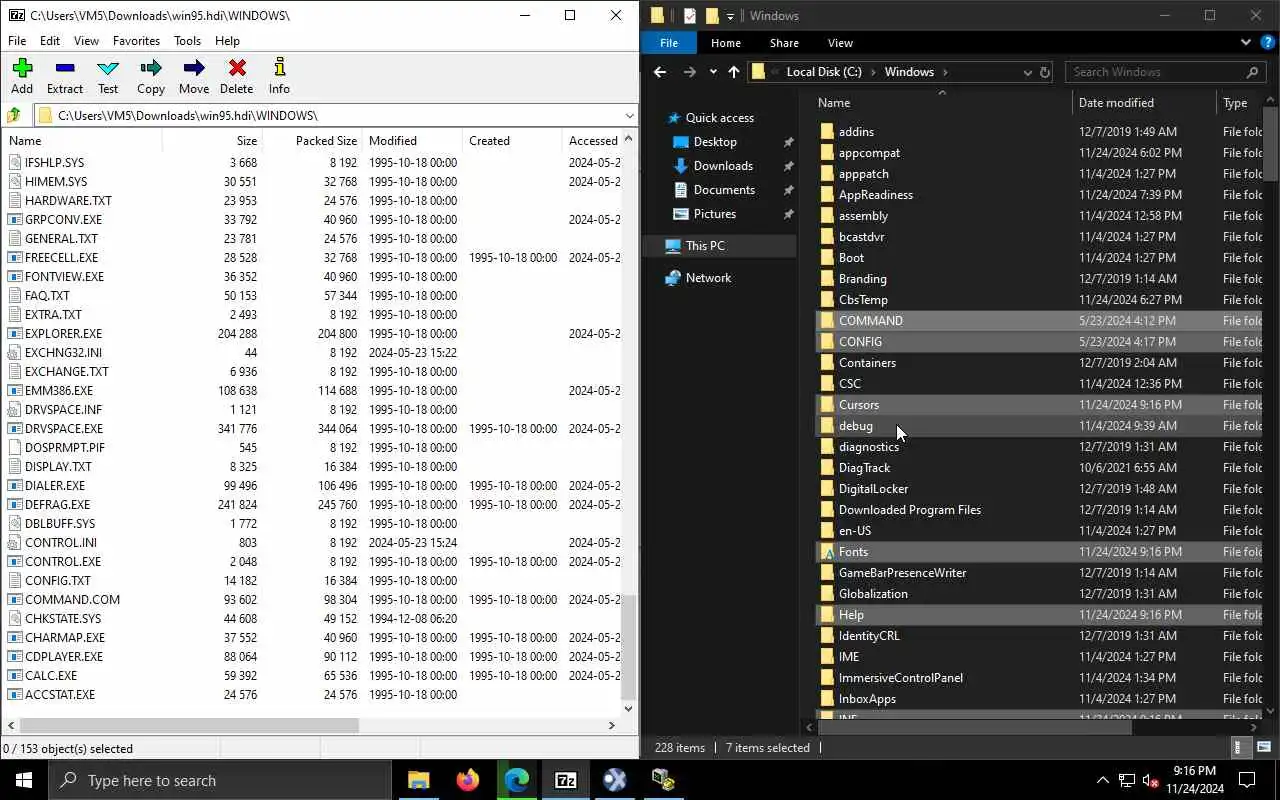1280x800 pixels.
Task: Open the View ribbon tab in Explorer
Action: pyautogui.click(x=840, y=43)
